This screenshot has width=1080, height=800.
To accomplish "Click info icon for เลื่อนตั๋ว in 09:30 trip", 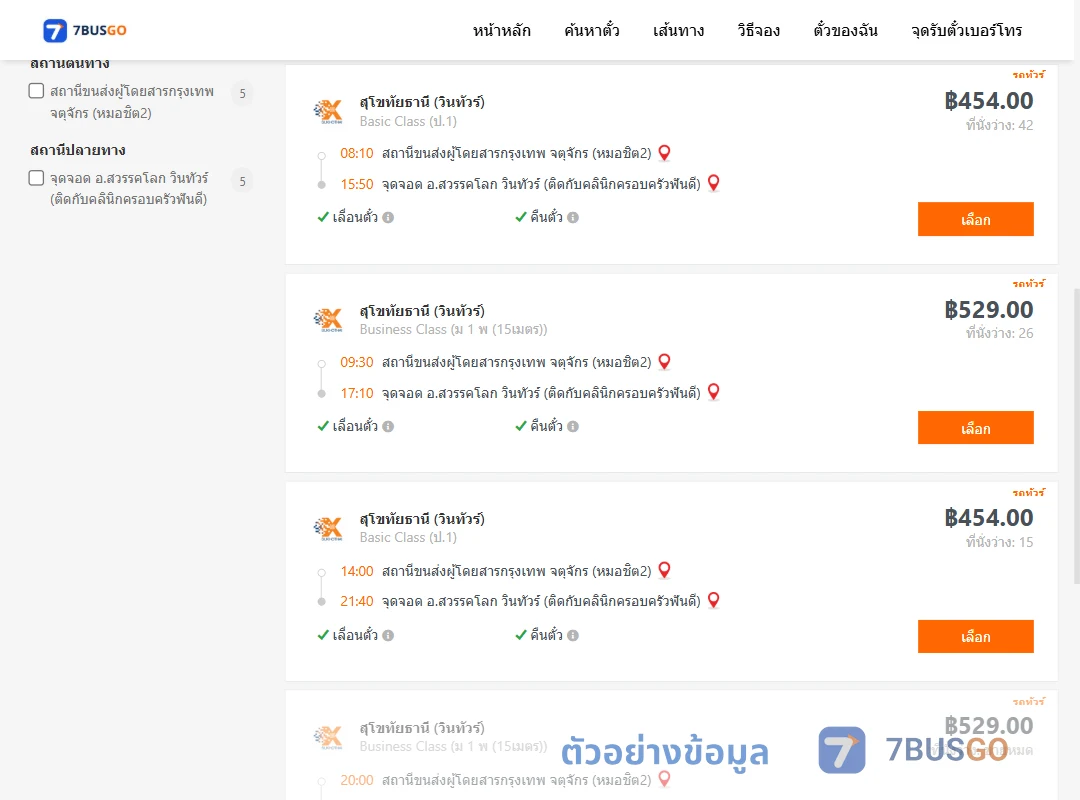I will click(388, 427).
